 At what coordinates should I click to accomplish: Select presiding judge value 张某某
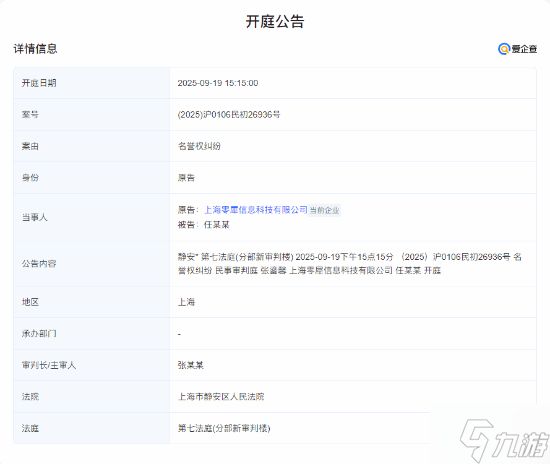click(190, 365)
